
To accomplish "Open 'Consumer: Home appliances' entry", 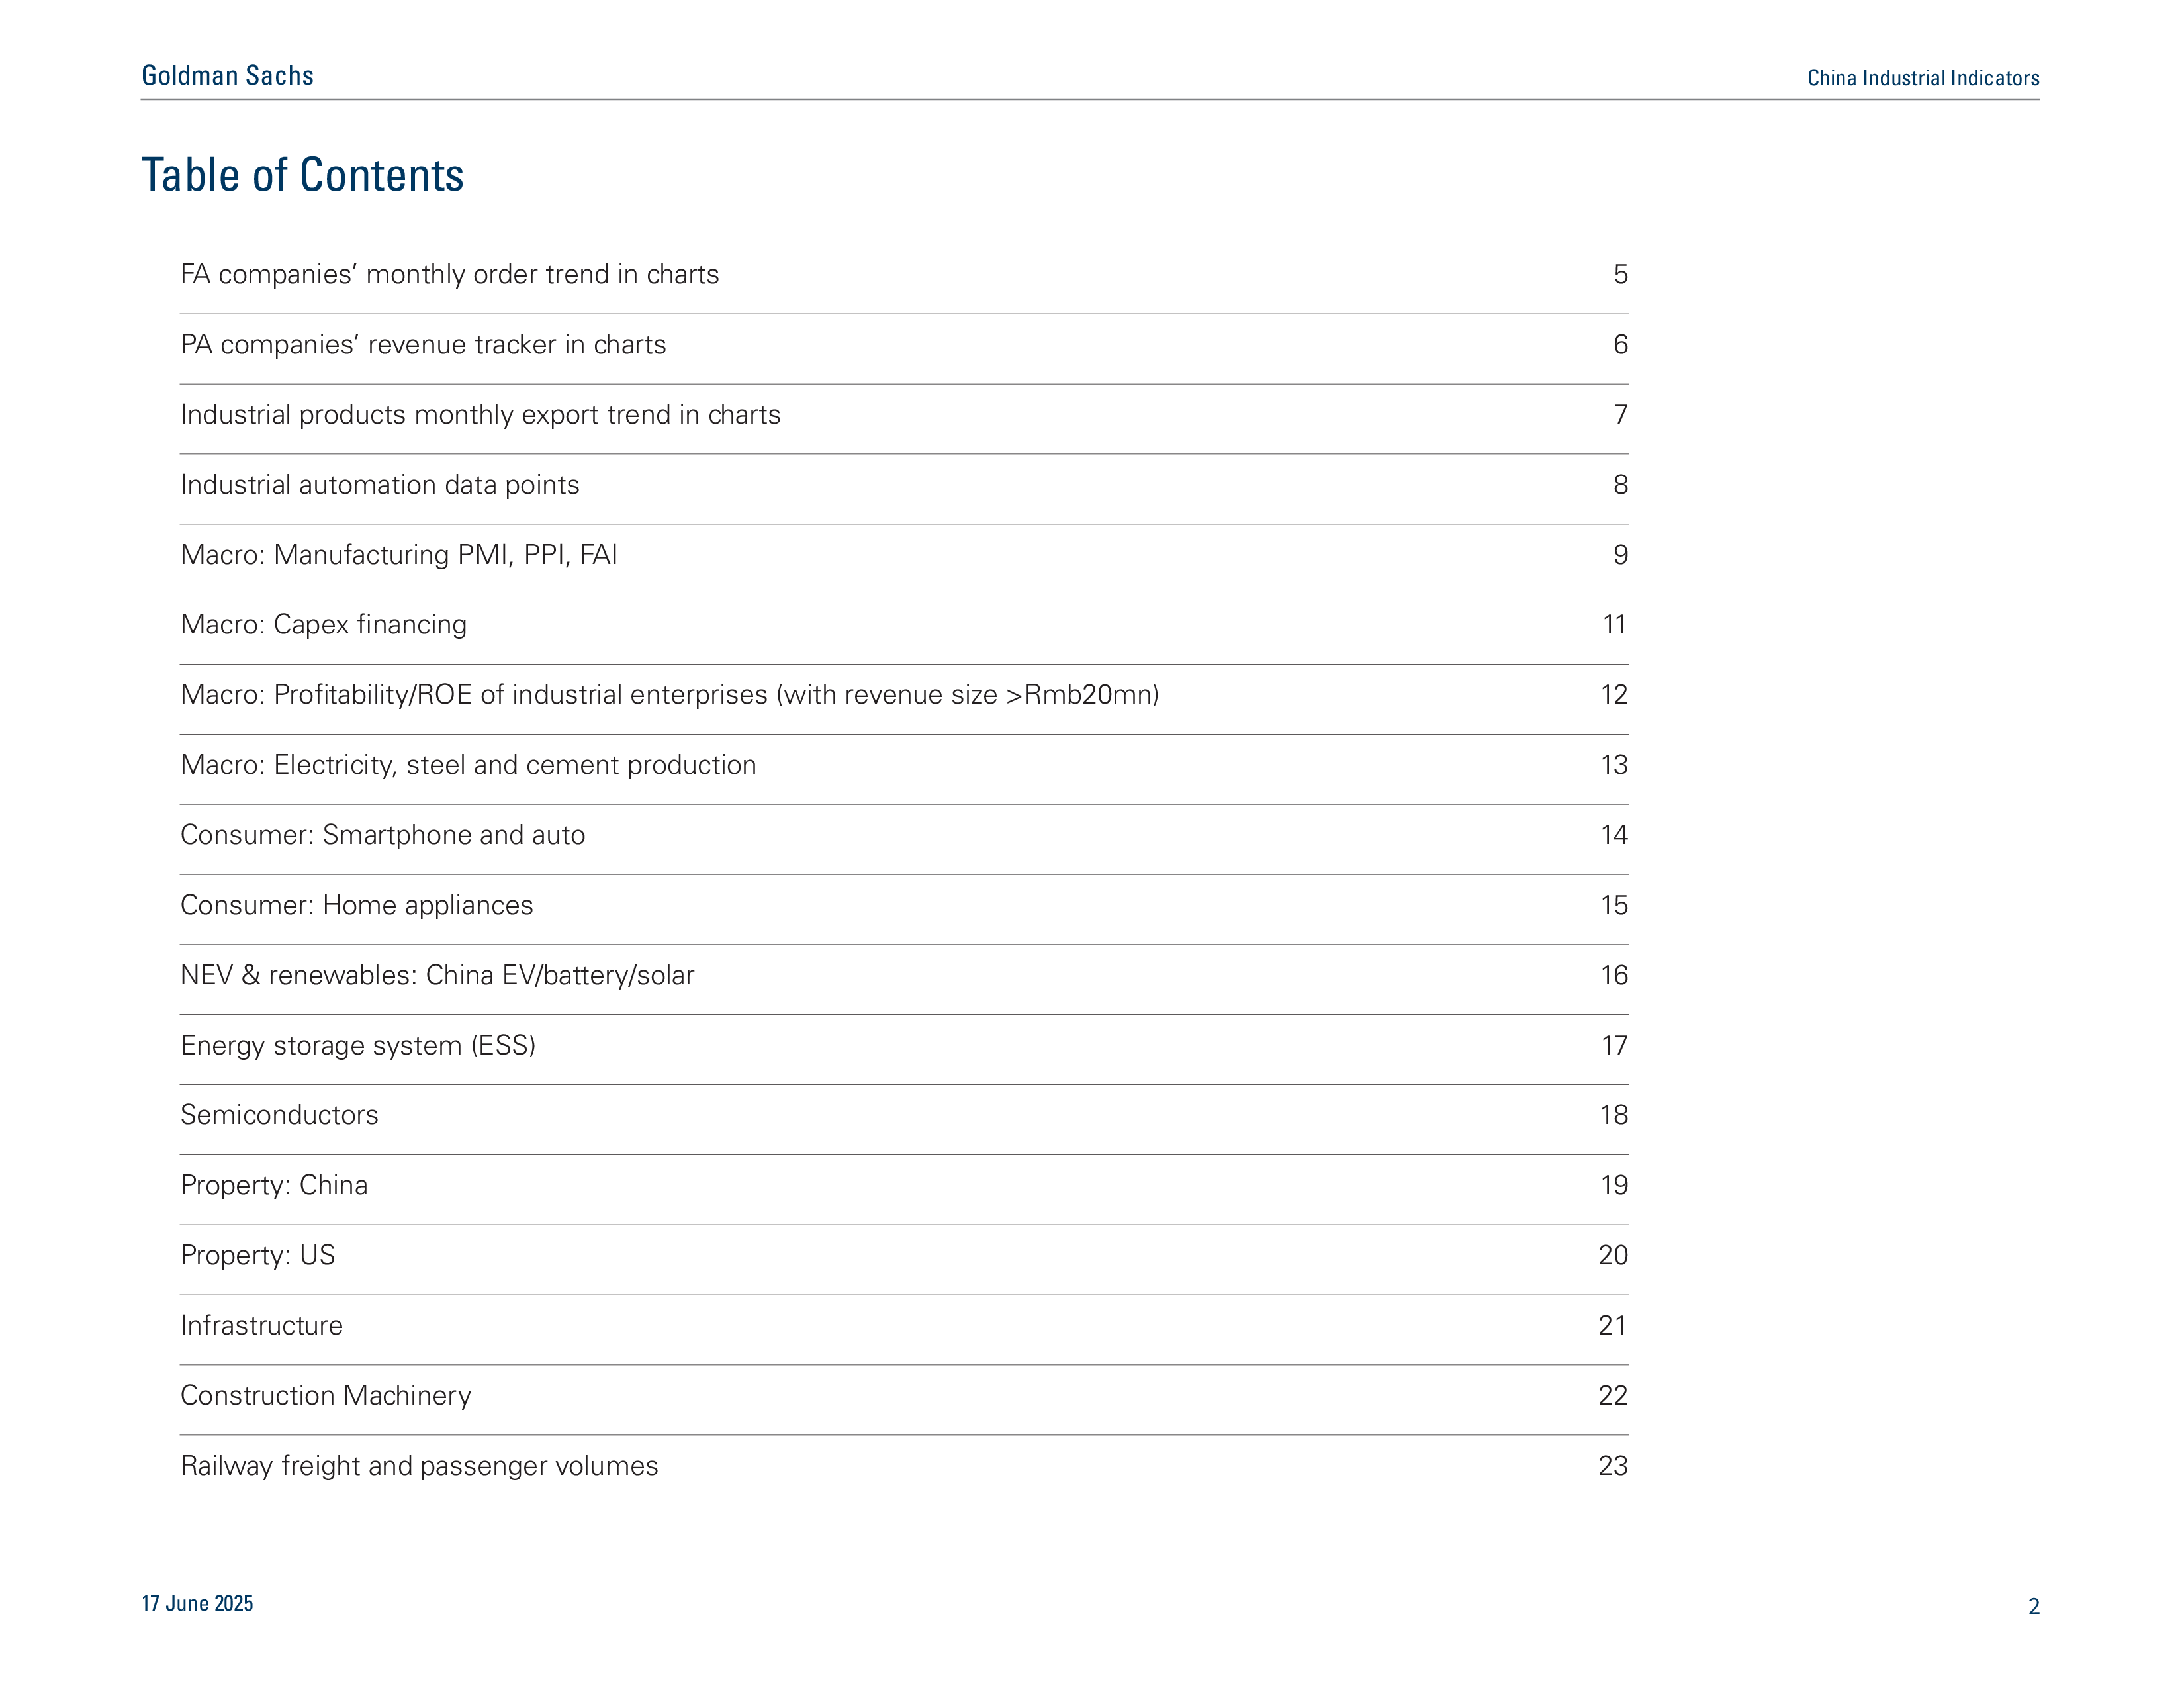I will pyautogui.click(x=357, y=904).
